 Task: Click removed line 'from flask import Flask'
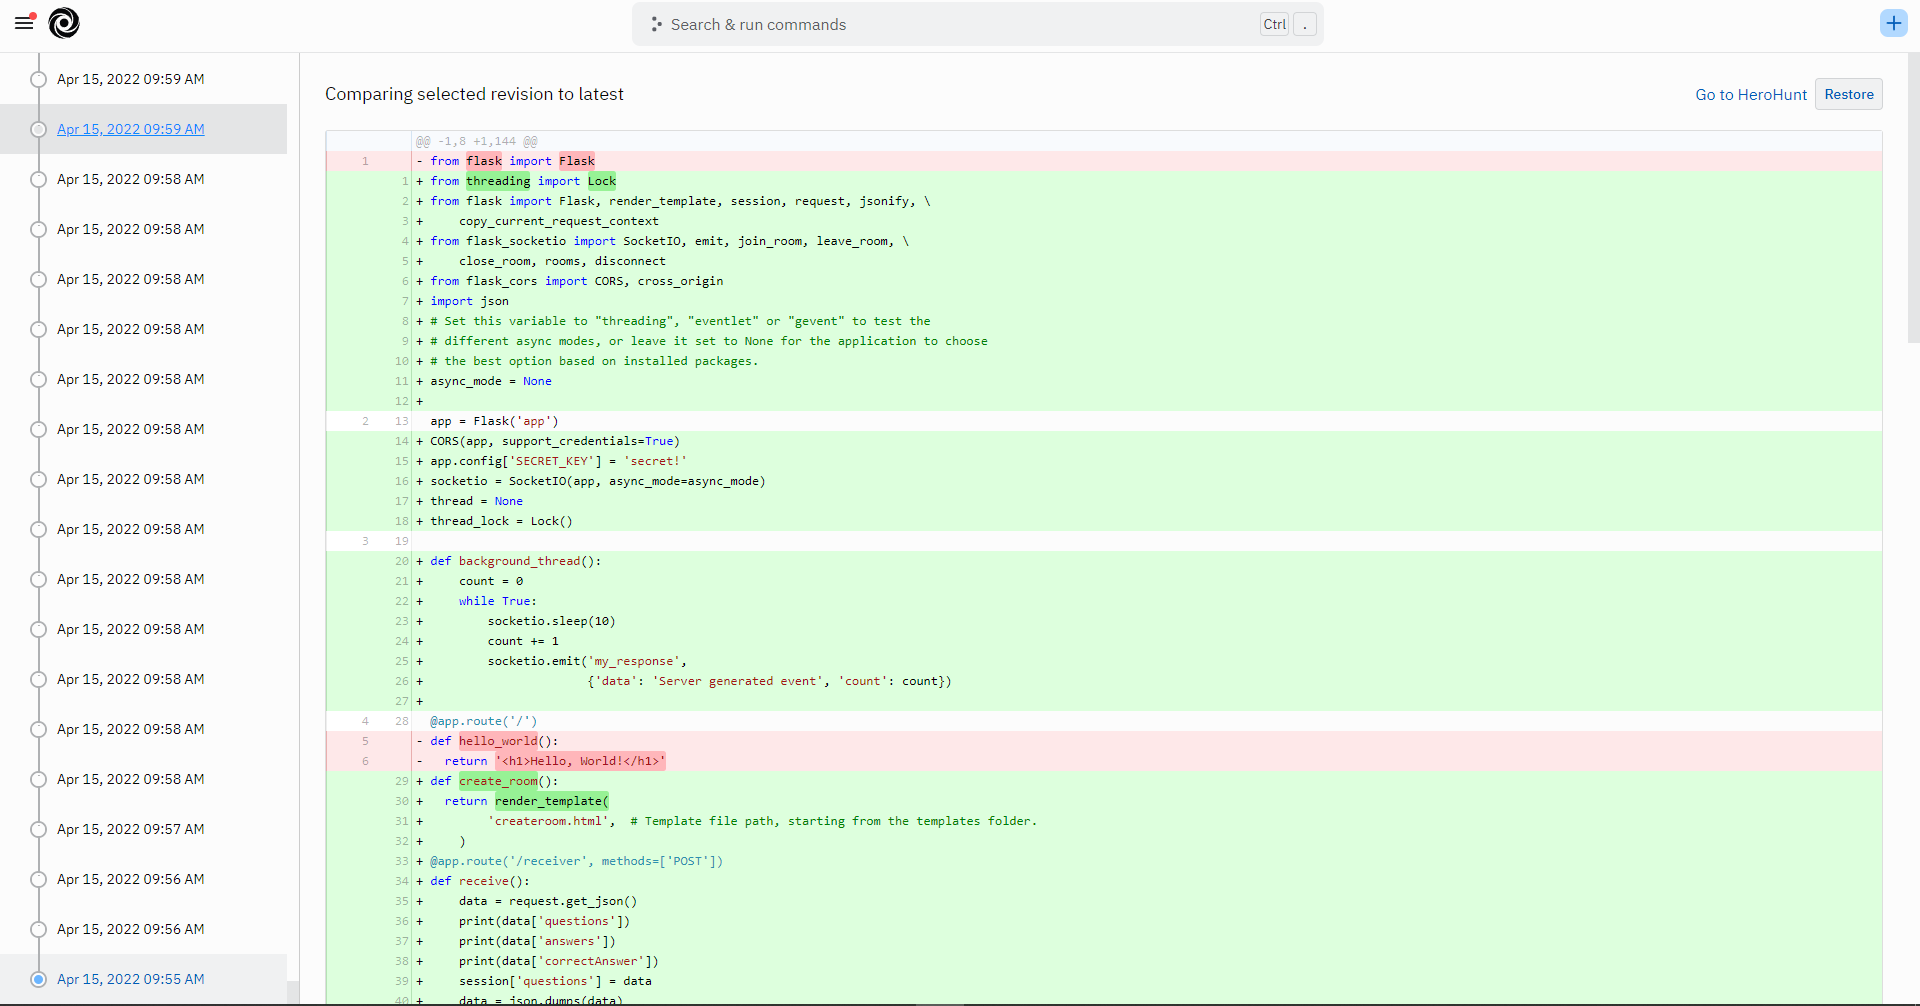(1104, 161)
